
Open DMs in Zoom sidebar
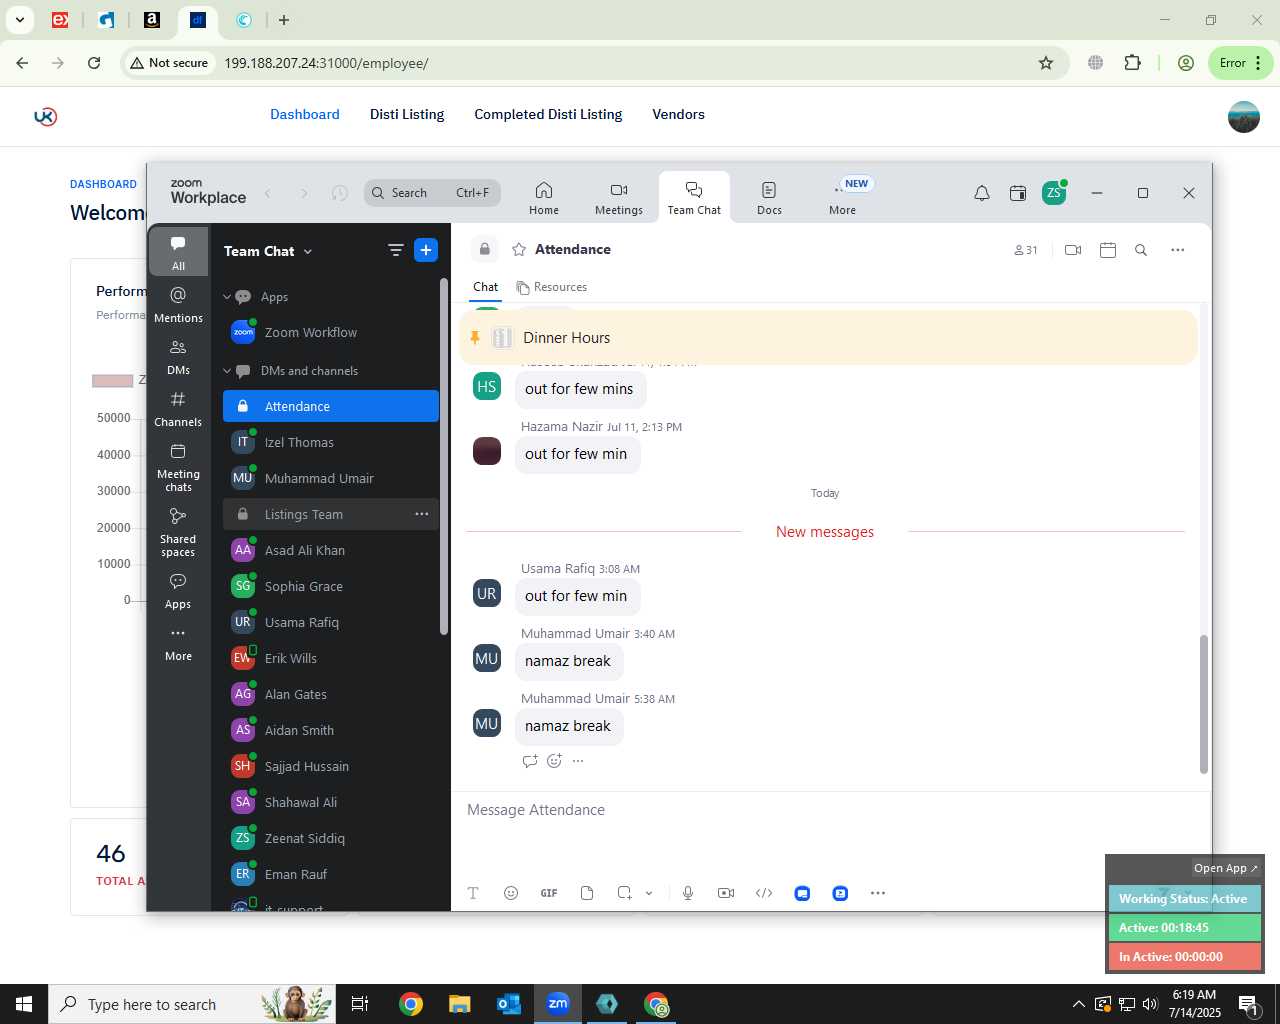(x=178, y=356)
